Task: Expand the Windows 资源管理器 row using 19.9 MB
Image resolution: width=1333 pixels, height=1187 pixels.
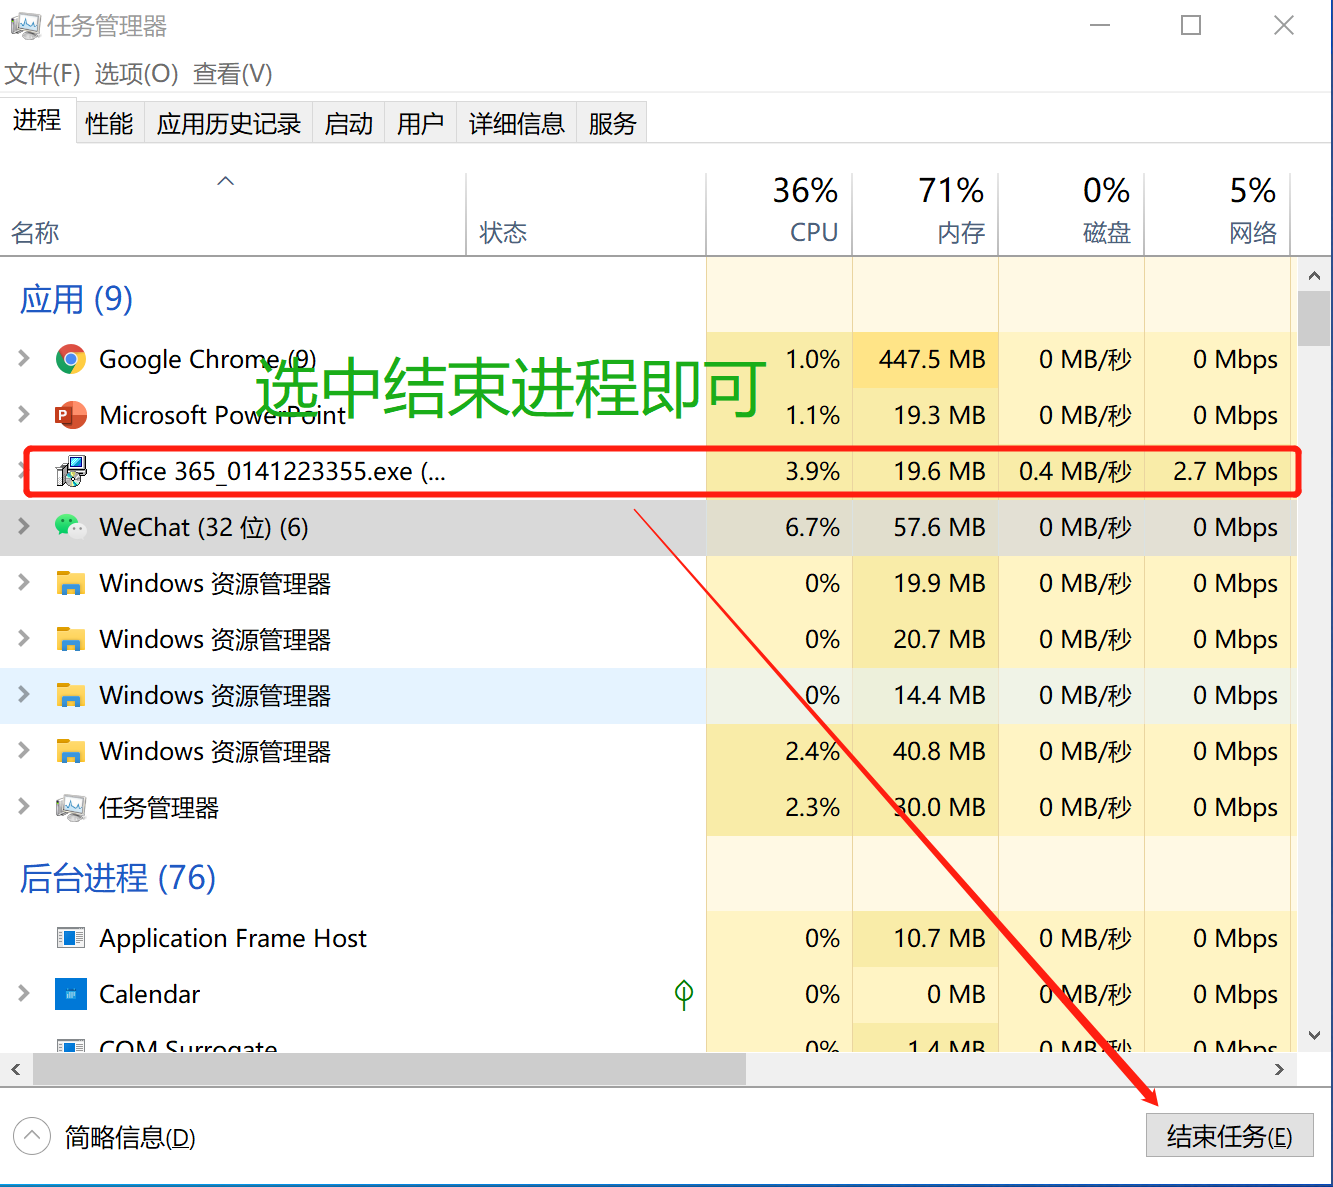Action: click(24, 582)
